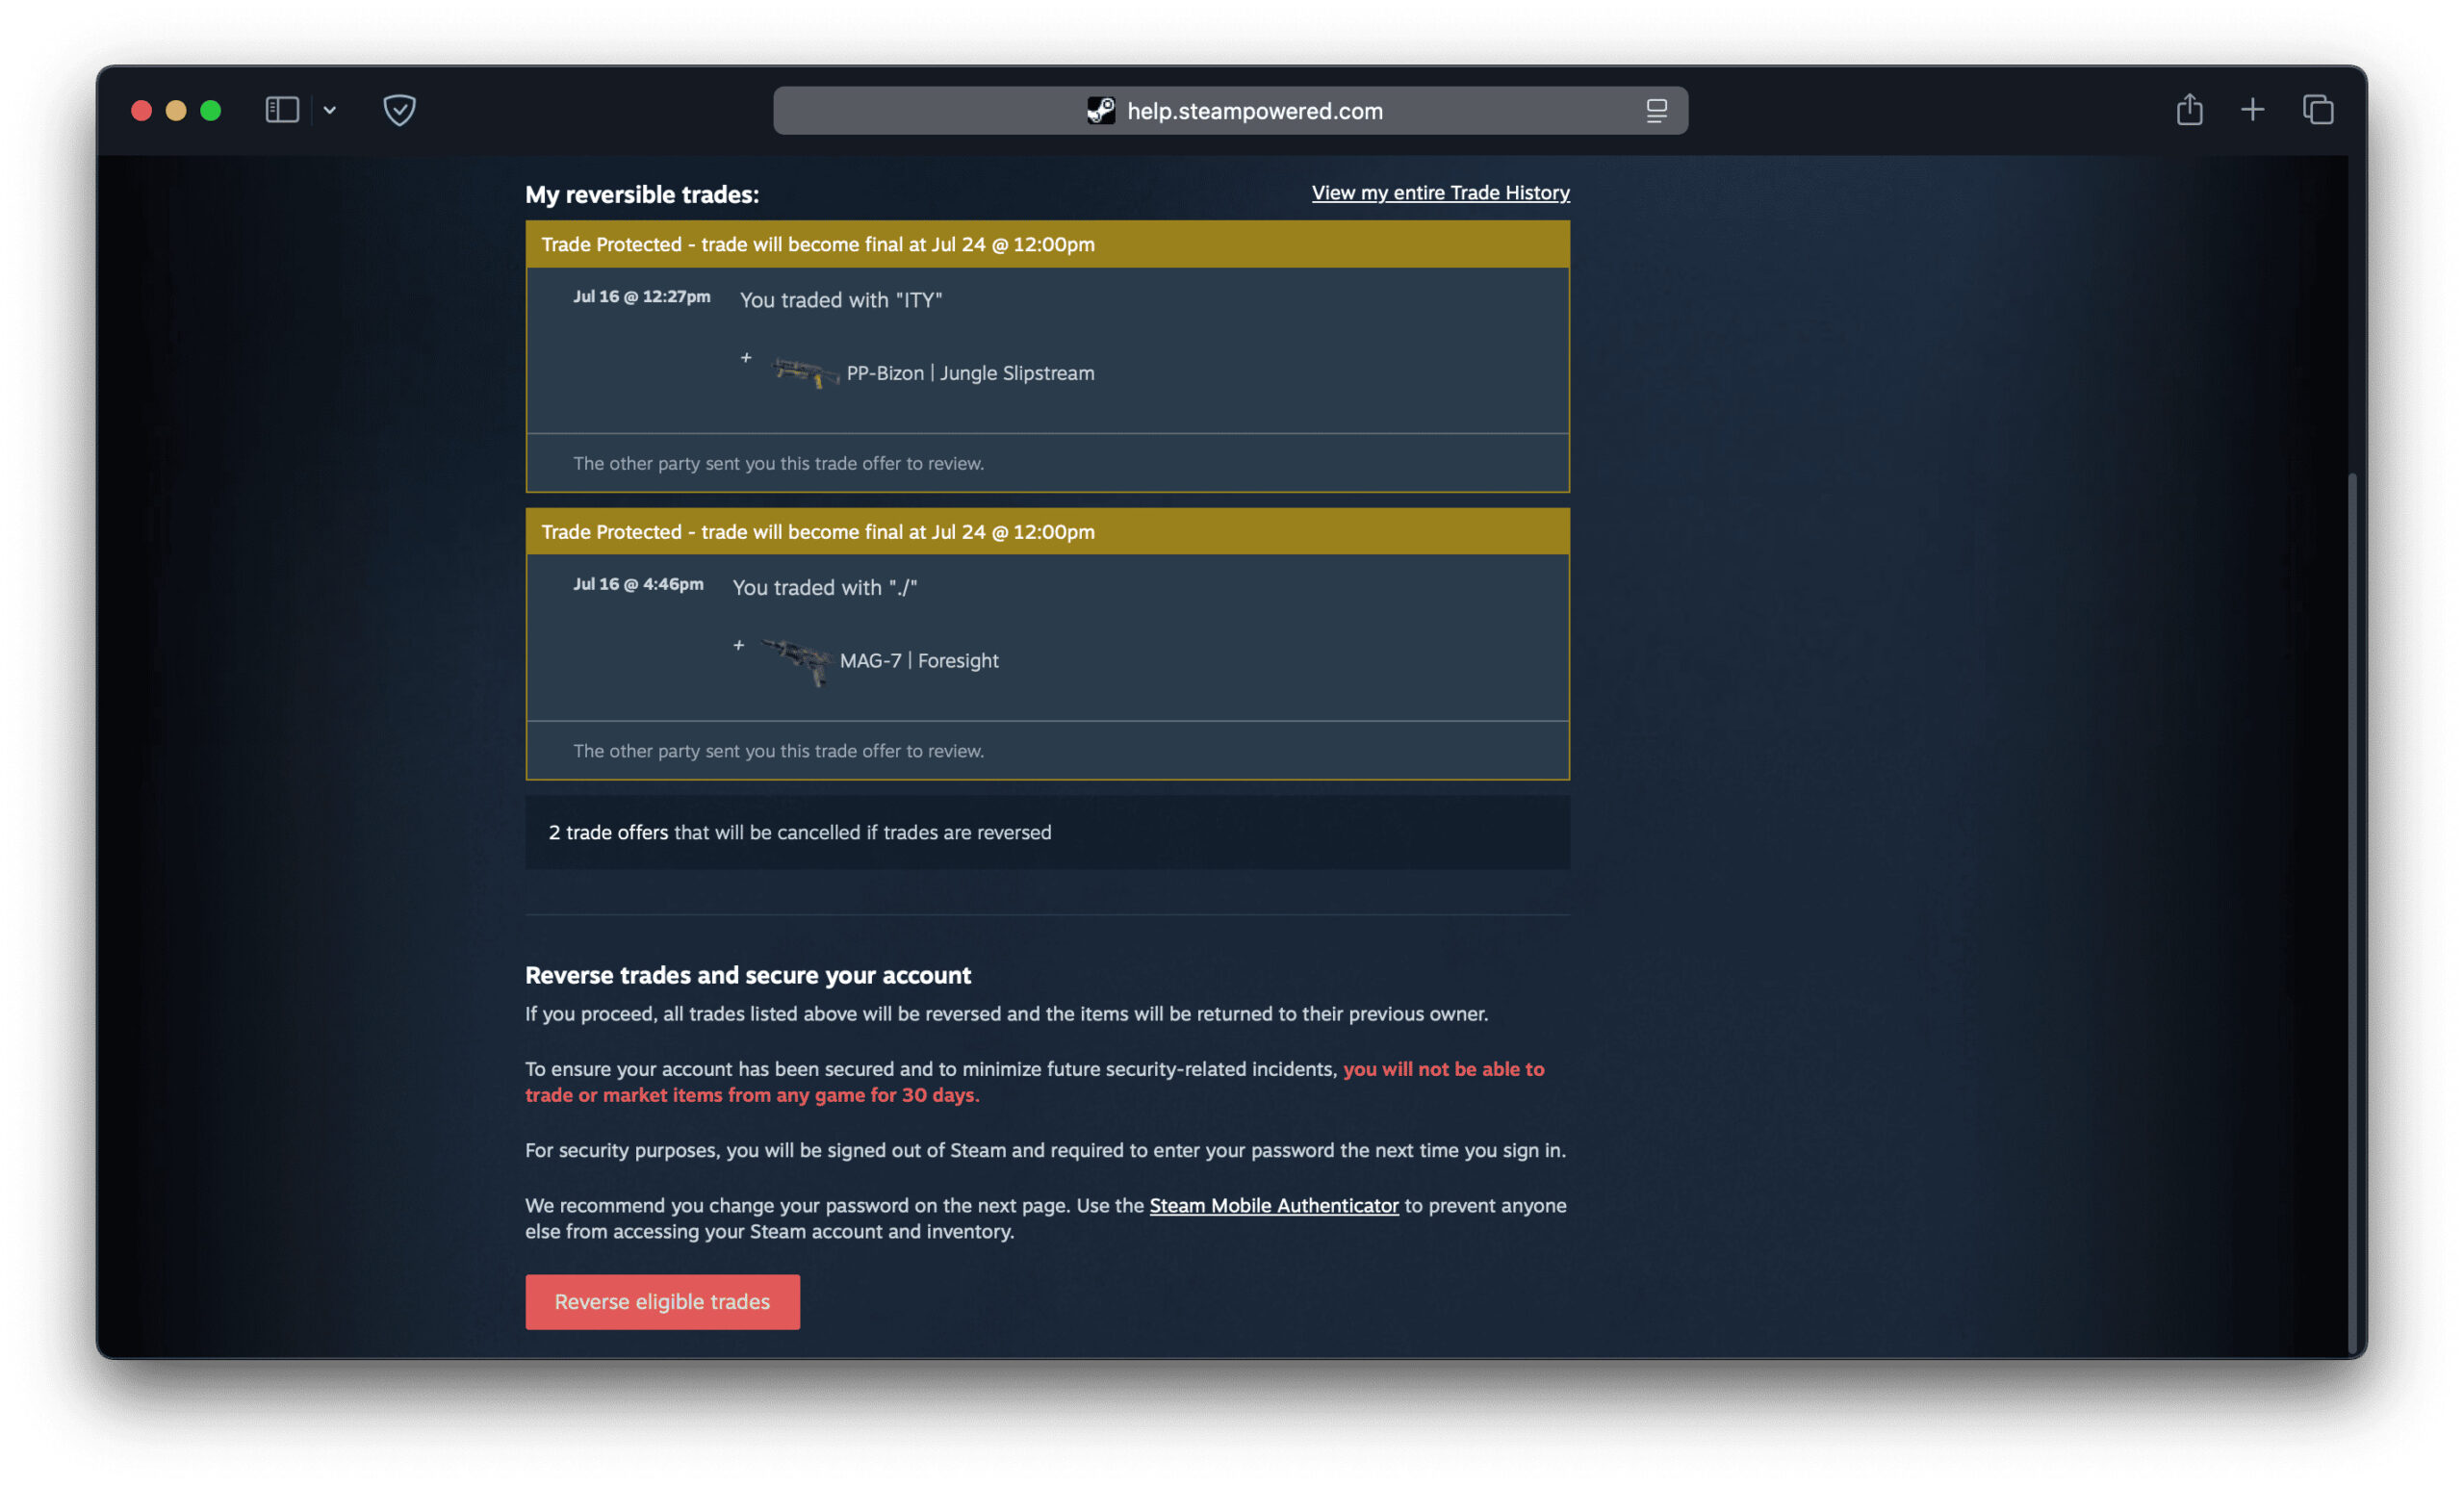Show the tab overview

click(2317, 110)
